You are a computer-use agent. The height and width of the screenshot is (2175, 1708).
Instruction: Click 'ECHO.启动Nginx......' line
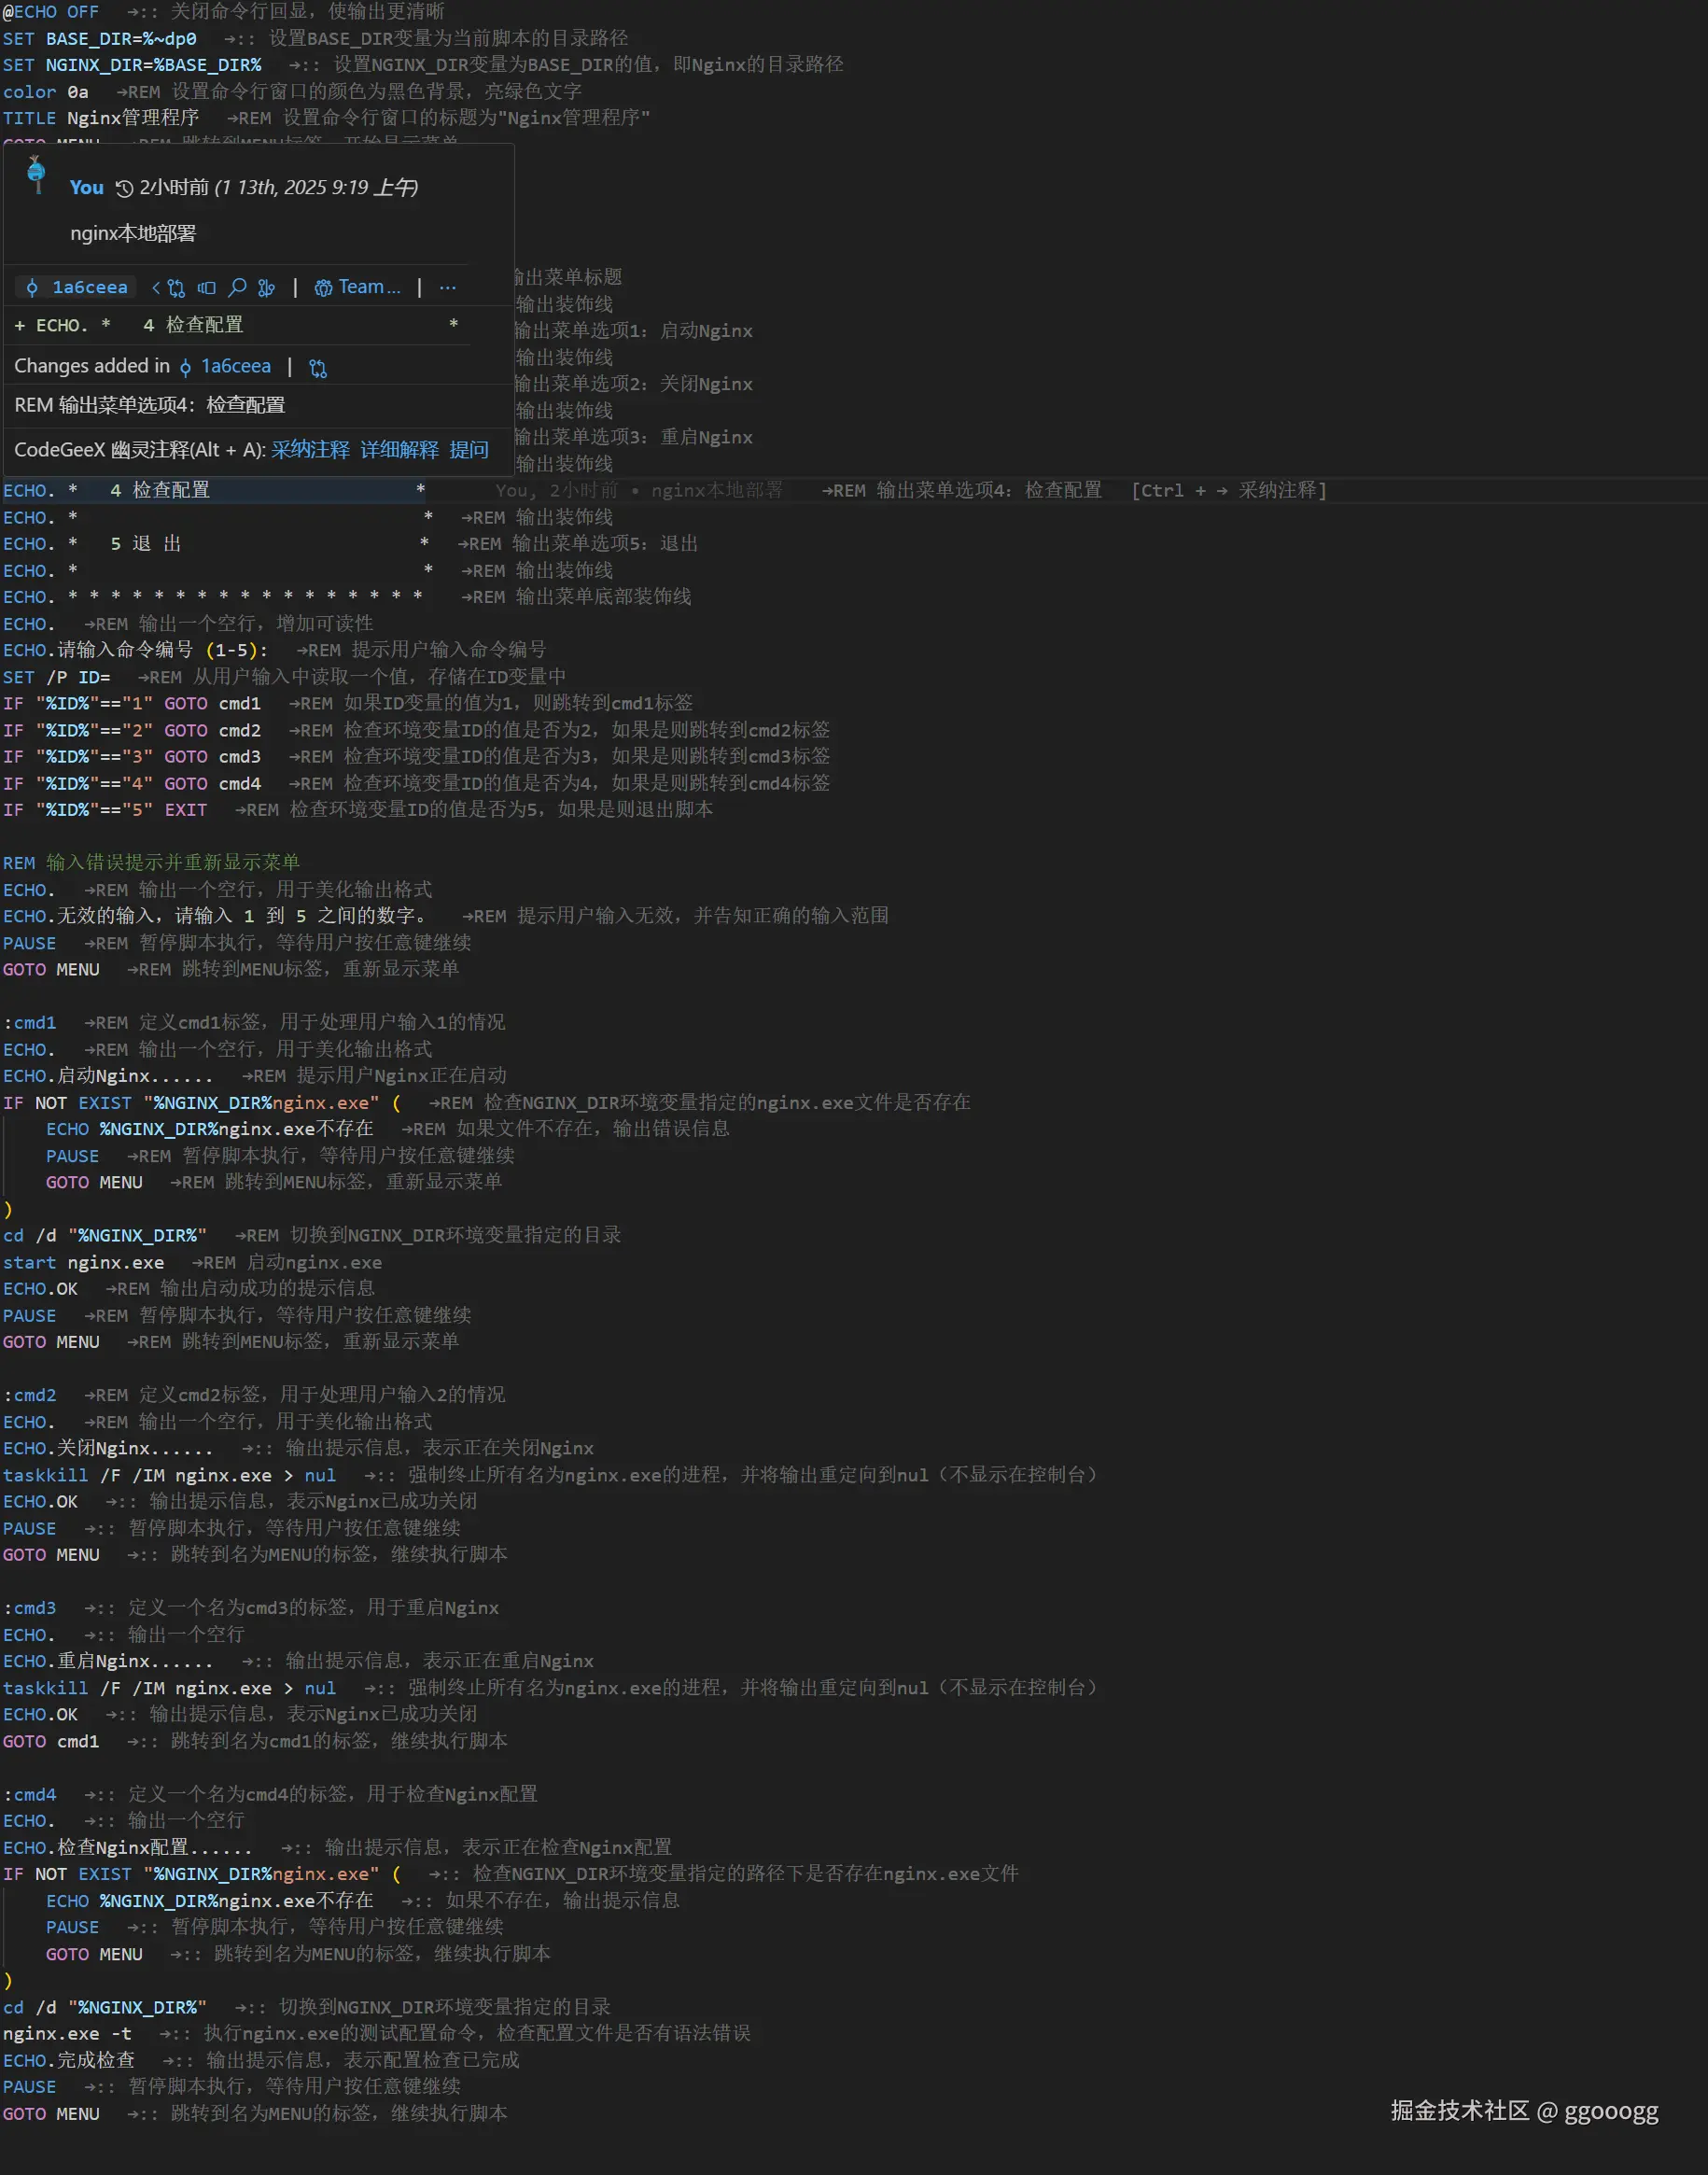[107, 1076]
